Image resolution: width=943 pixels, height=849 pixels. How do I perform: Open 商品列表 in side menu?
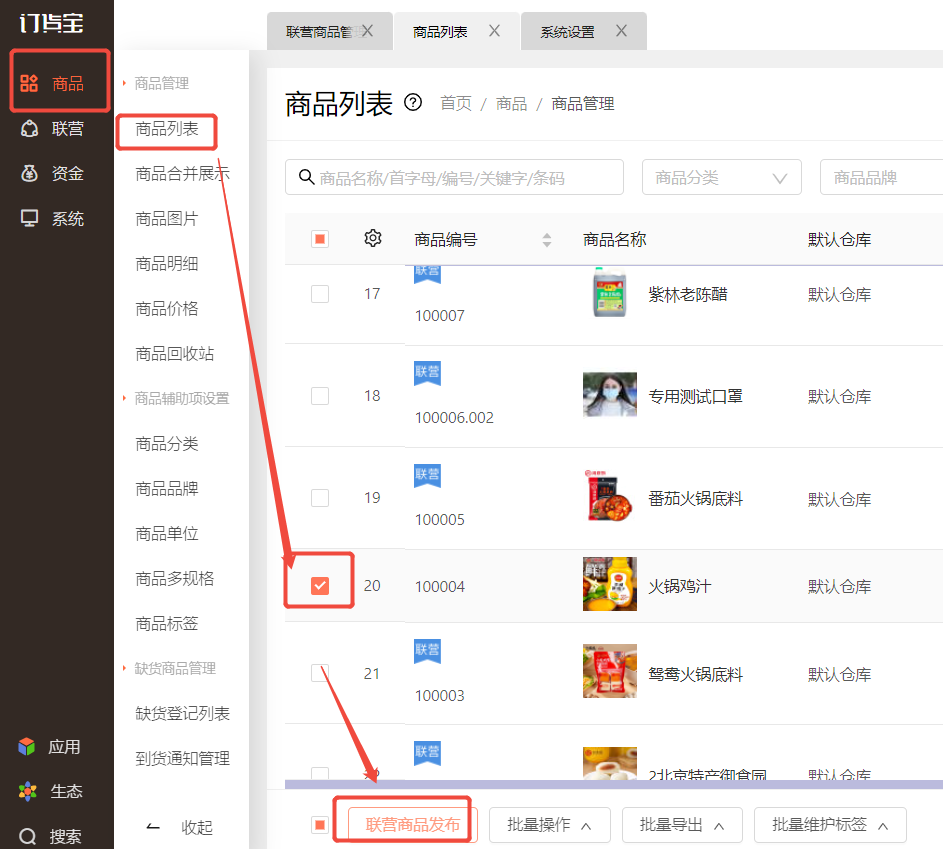pos(167,129)
